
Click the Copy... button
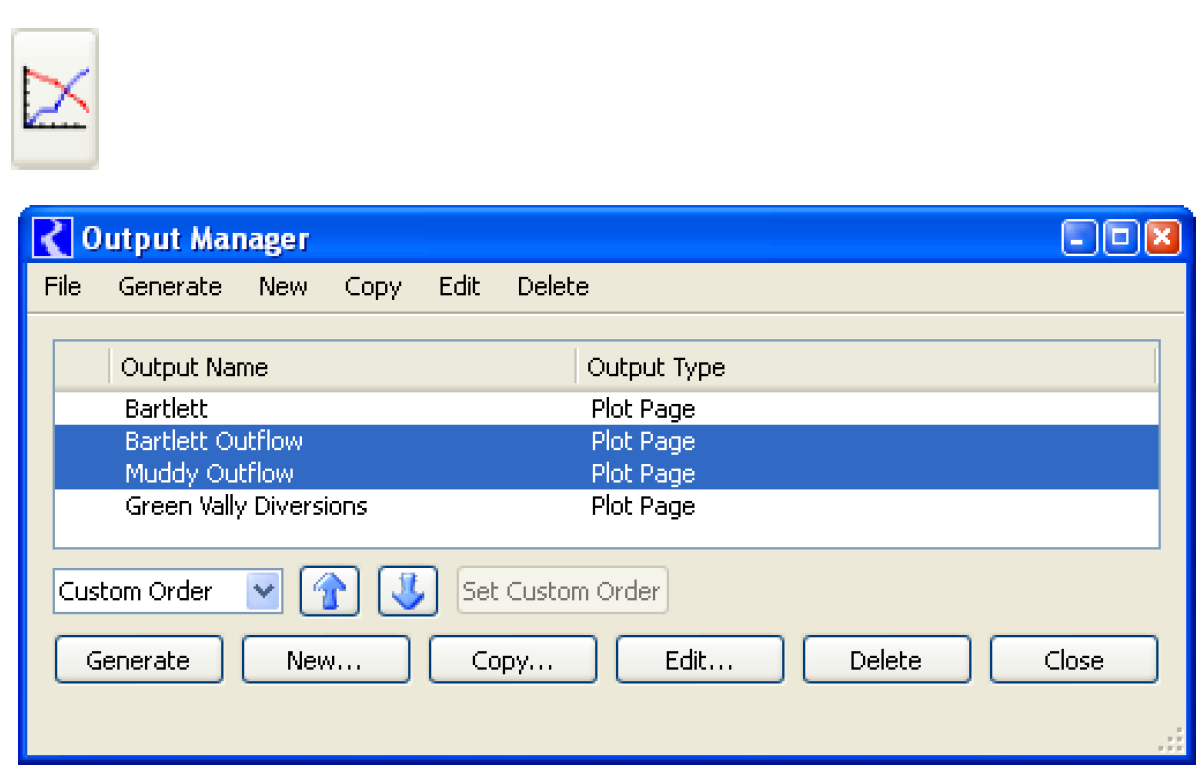click(x=512, y=660)
